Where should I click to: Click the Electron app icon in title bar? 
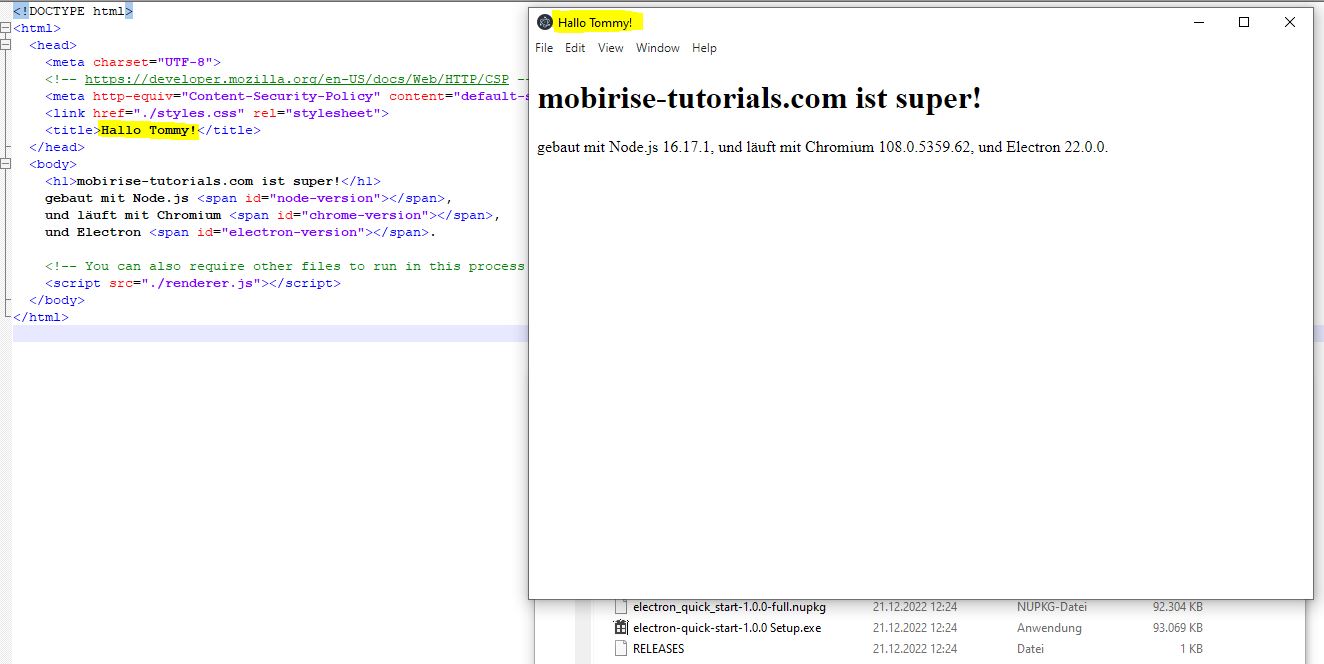click(x=544, y=22)
